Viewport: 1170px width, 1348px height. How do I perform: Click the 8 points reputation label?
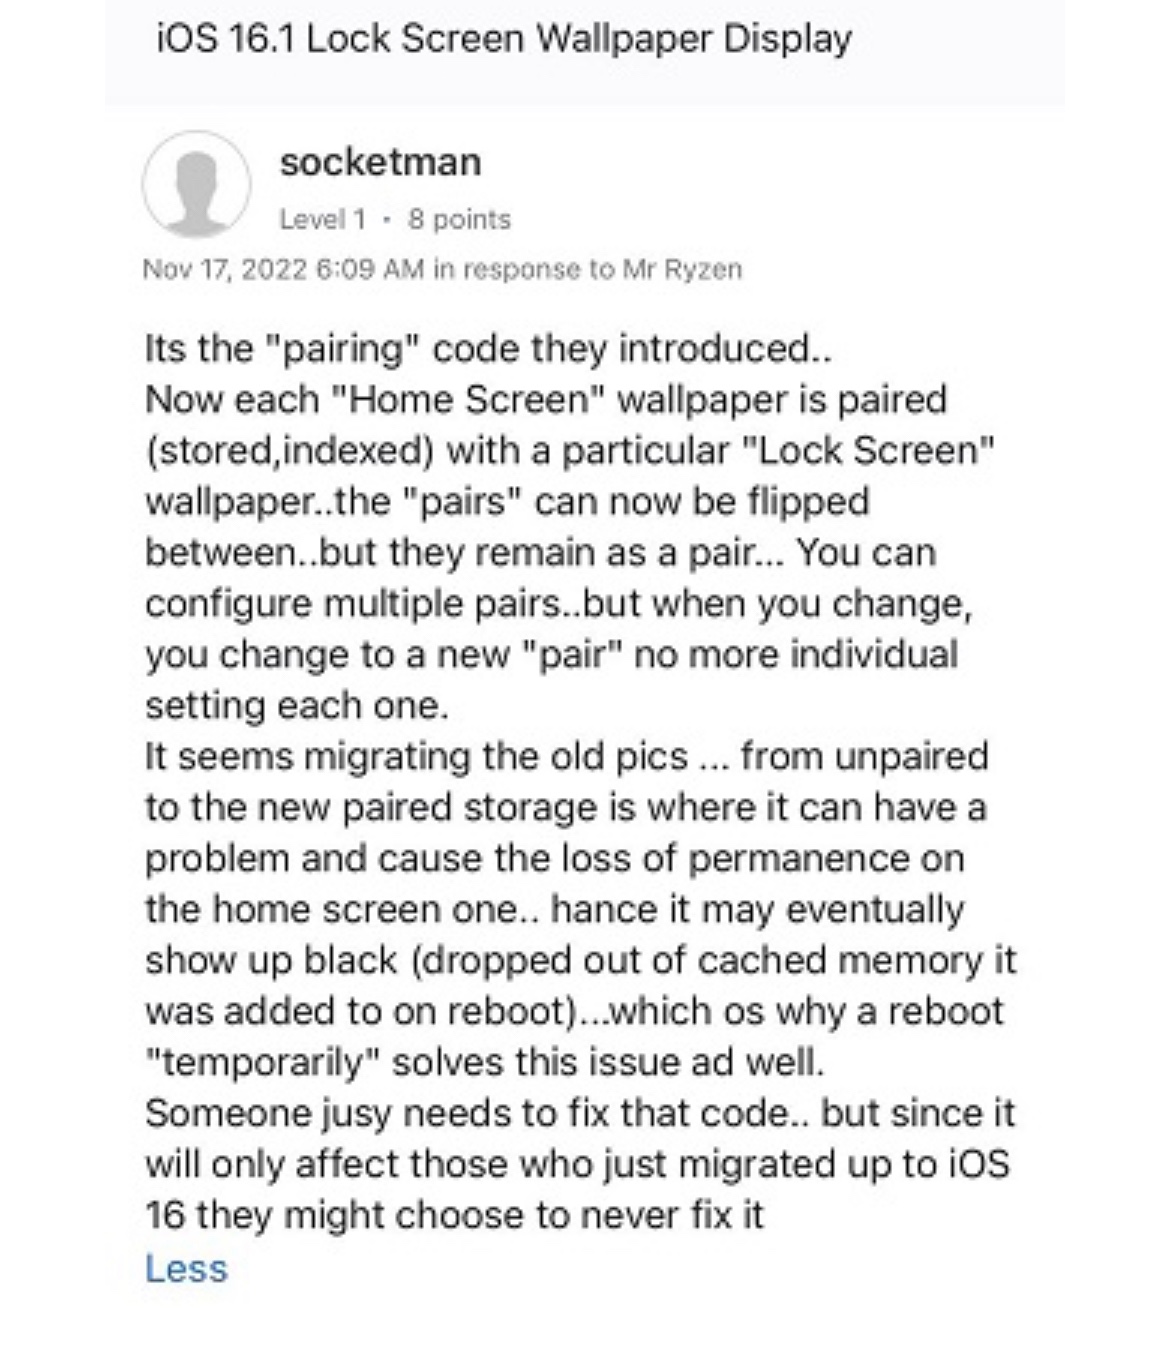pos(459,219)
